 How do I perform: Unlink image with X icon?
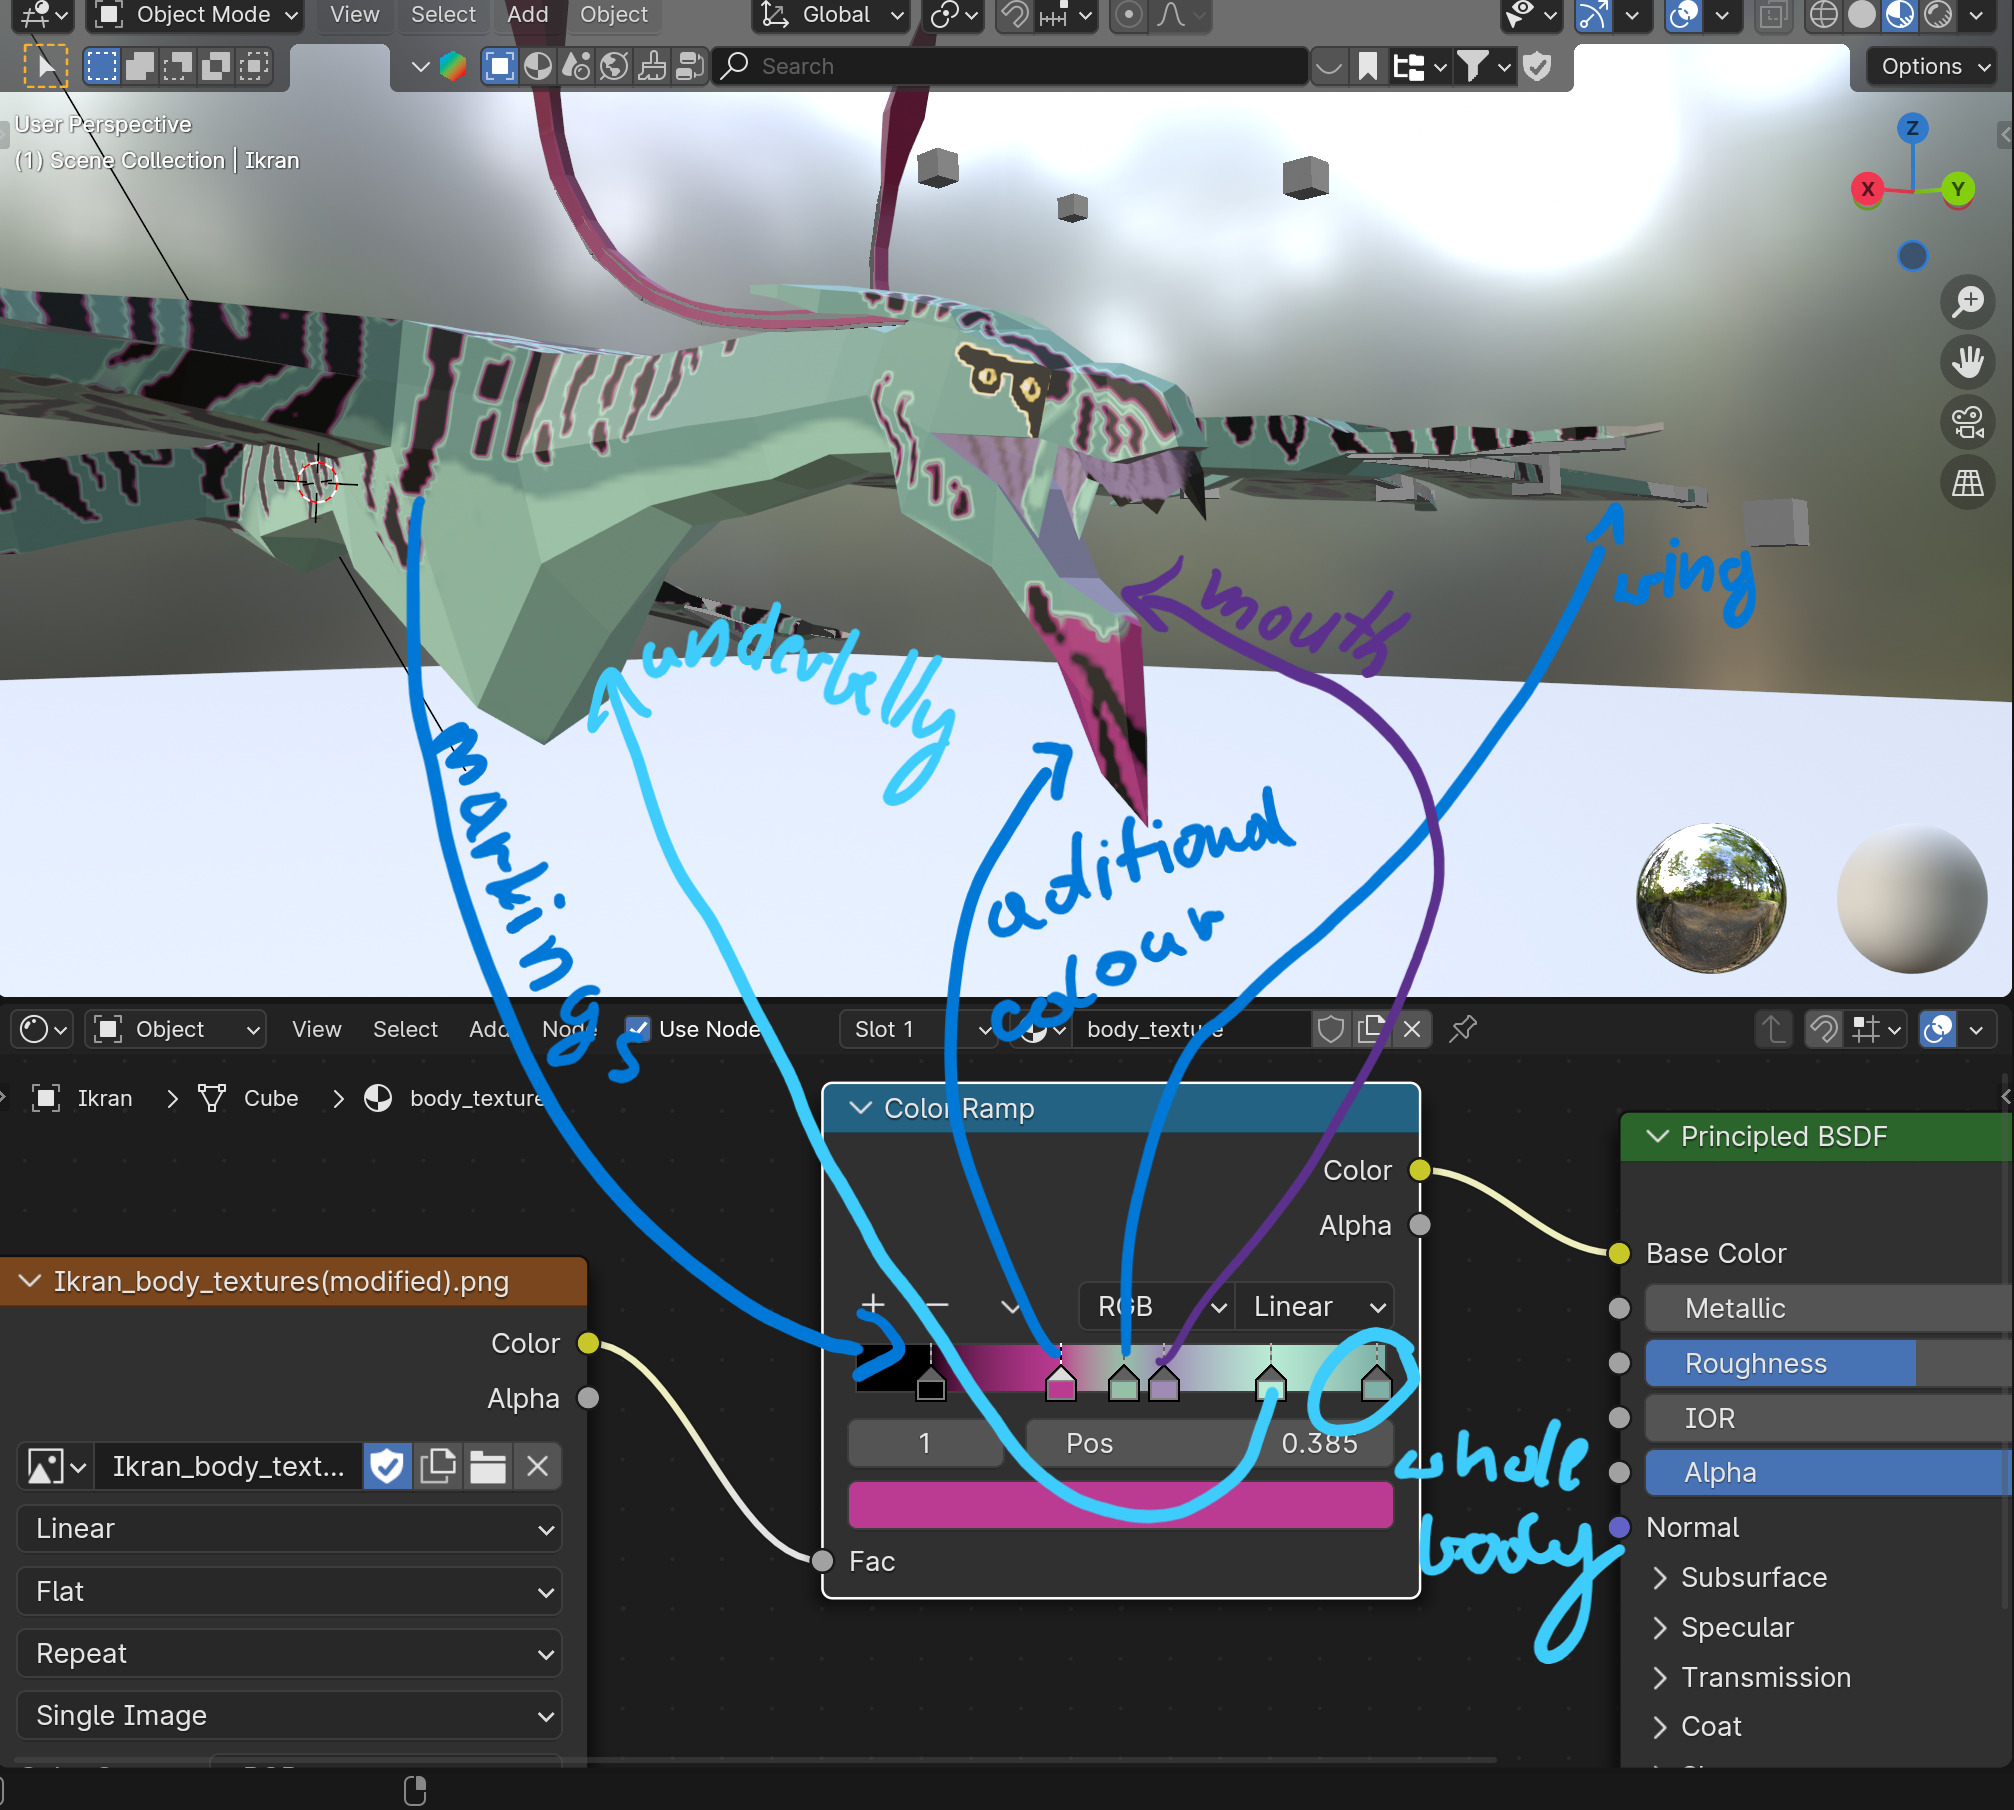pos(537,1467)
